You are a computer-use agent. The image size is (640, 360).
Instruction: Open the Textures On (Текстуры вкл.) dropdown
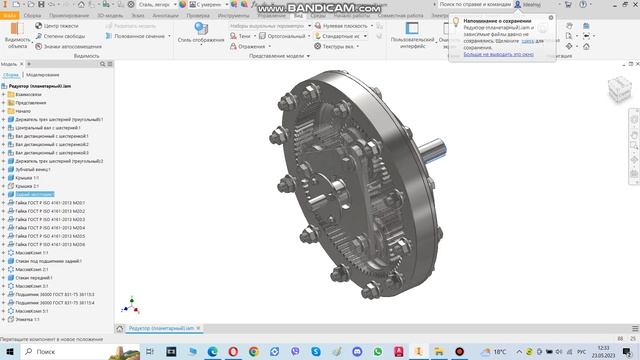[358, 47]
